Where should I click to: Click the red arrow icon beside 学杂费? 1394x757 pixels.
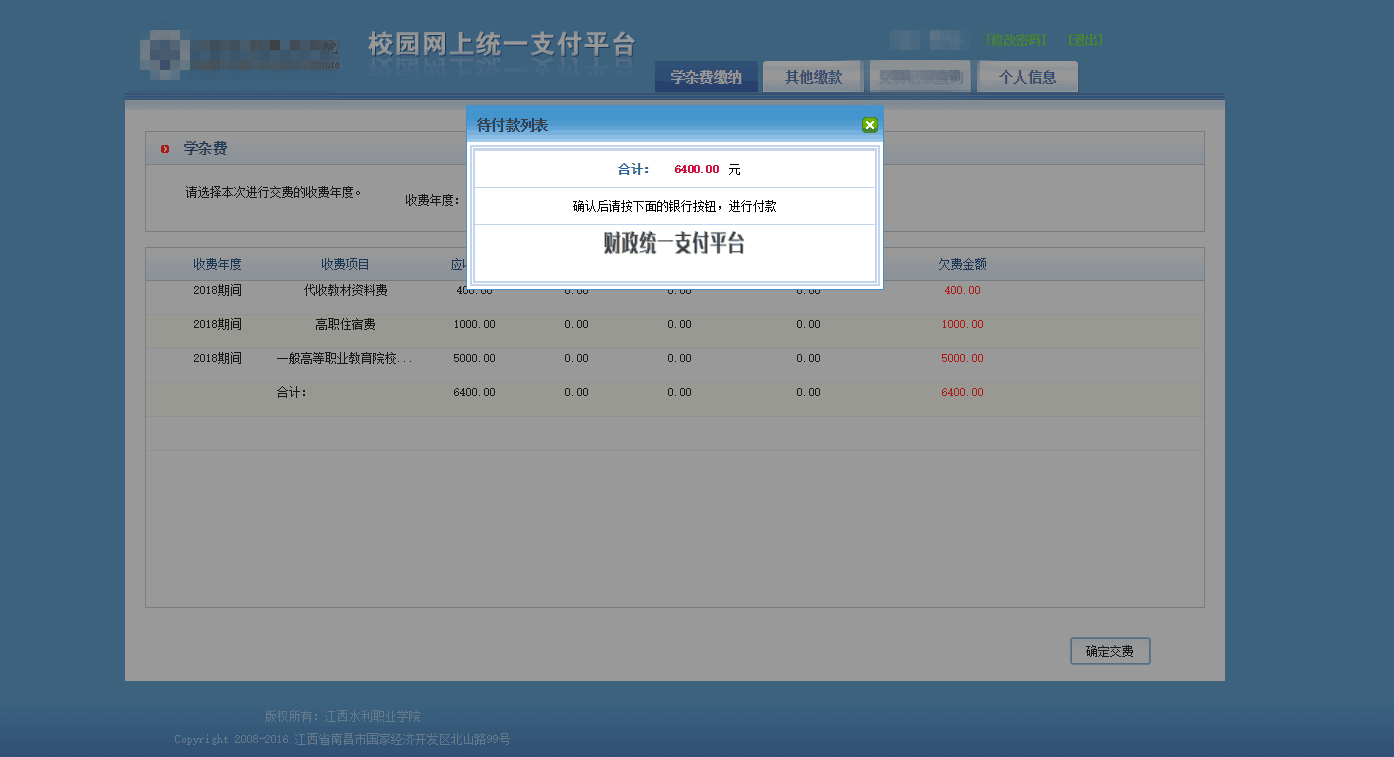click(x=165, y=149)
